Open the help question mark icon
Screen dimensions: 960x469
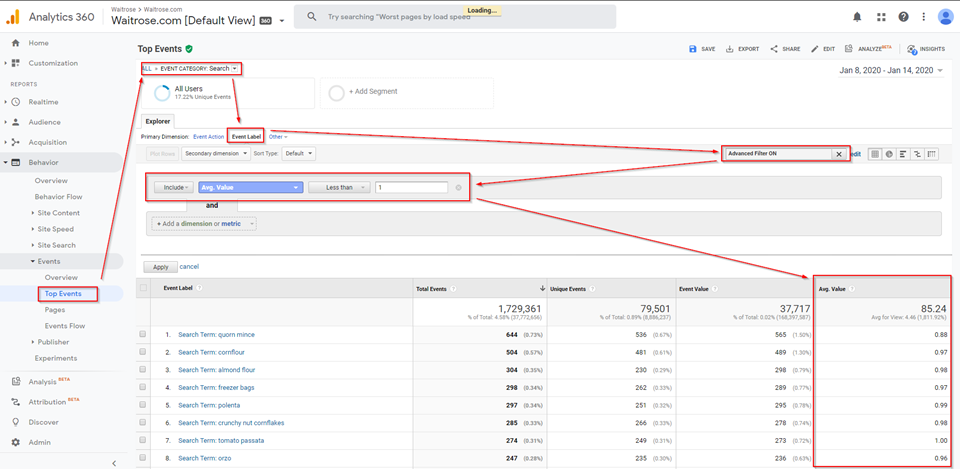pyautogui.click(x=904, y=17)
